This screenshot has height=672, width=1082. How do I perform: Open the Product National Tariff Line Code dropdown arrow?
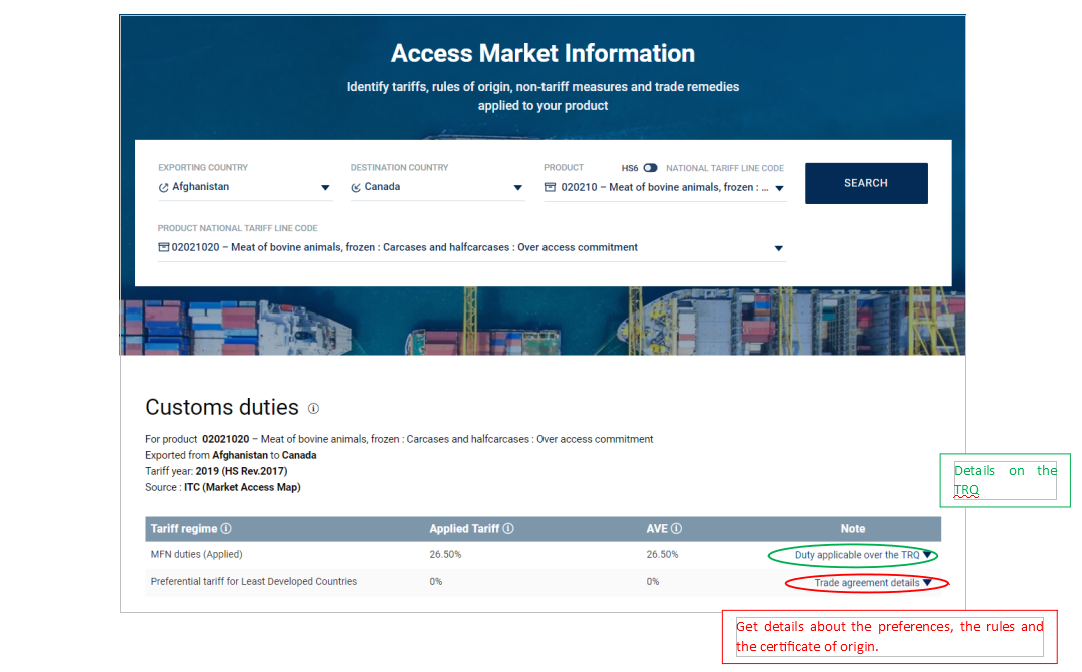pos(778,248)
